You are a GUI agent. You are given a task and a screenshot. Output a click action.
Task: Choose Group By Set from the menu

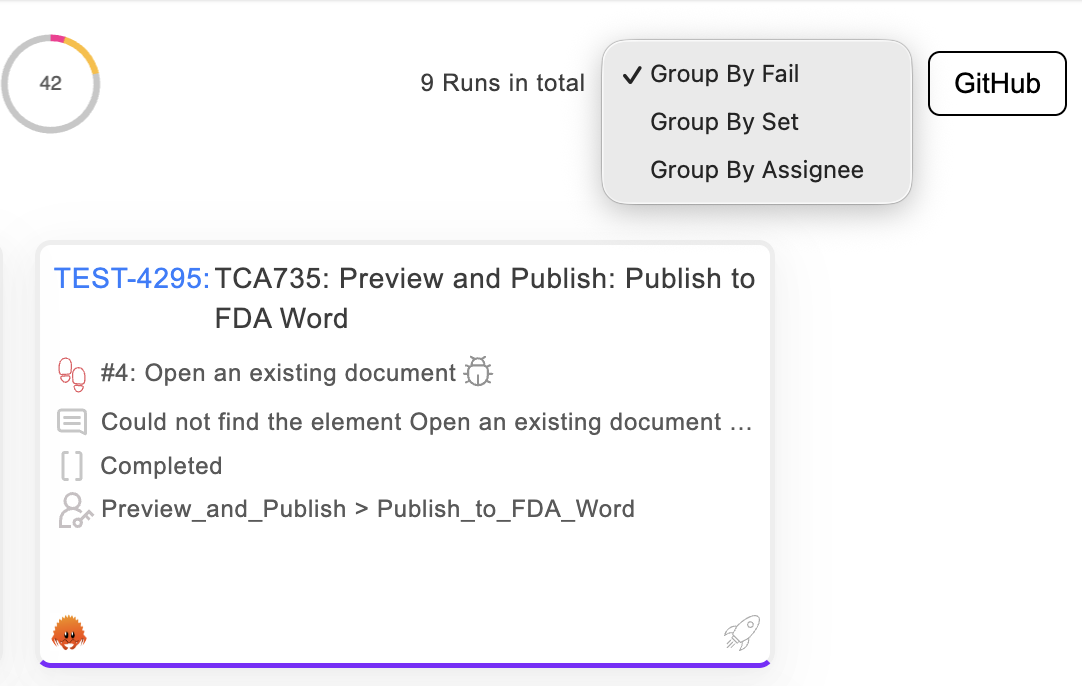[724, 122]
